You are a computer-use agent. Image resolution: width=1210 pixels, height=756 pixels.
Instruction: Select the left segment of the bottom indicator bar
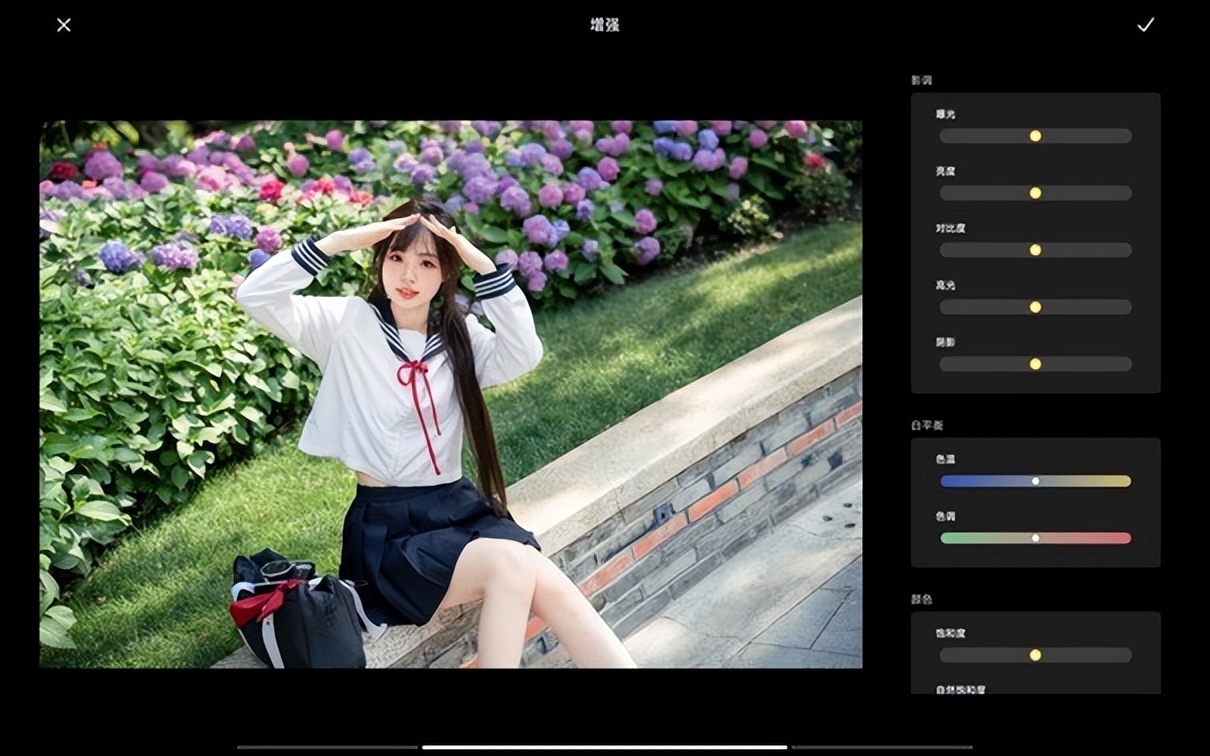click(x=327, y=747)
